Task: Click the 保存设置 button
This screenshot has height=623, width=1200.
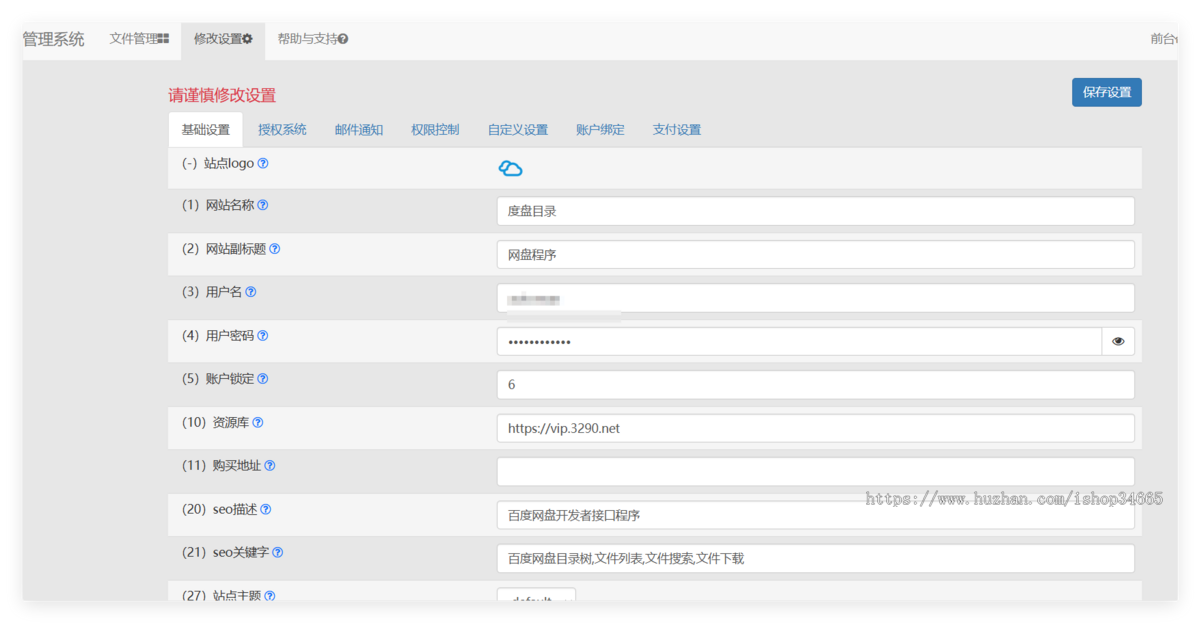Action: pyautogui.click(x=1107, y=92)
